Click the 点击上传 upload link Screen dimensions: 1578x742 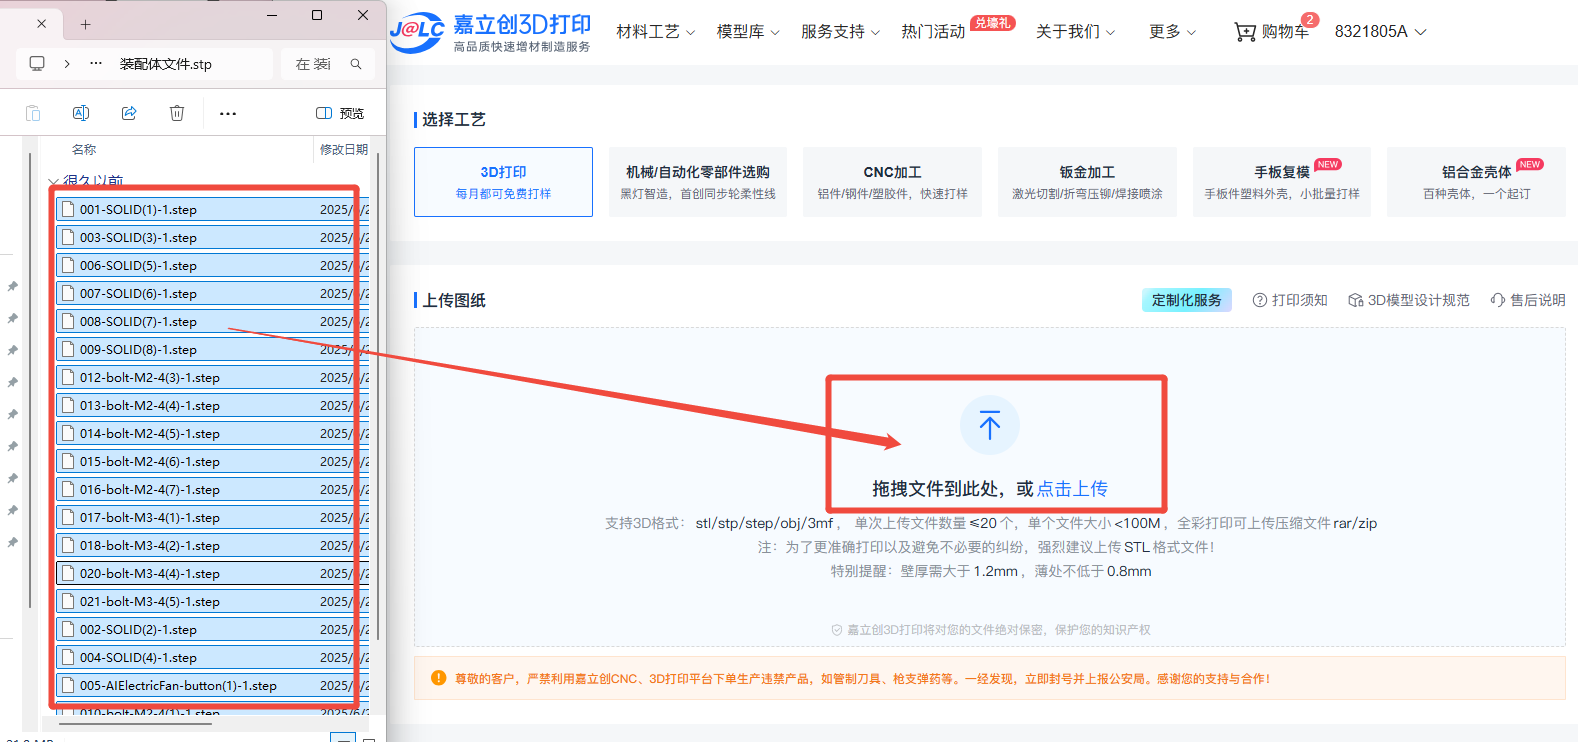click(1072, 489)
